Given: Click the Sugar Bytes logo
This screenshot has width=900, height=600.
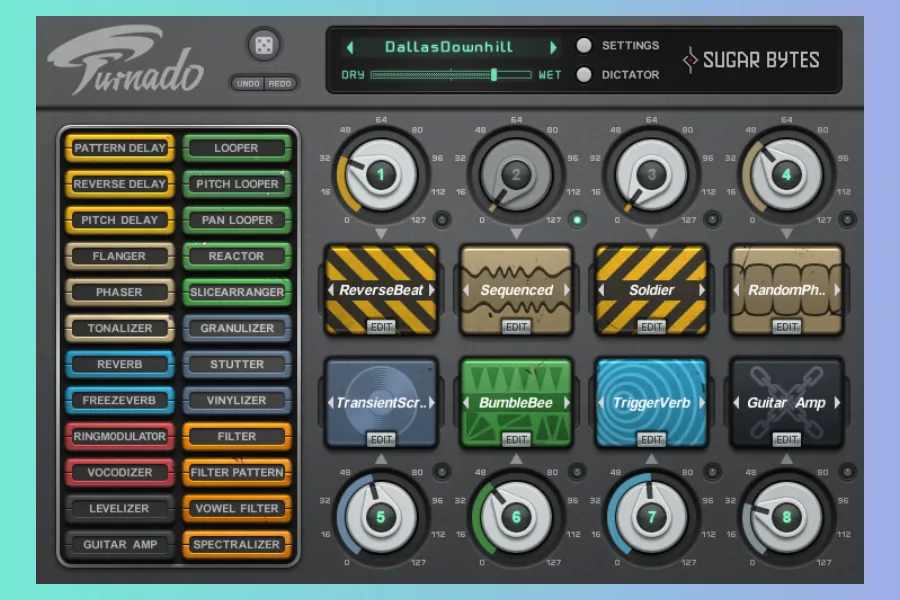Looking at the screenshot, I should (x=751, y=60).
